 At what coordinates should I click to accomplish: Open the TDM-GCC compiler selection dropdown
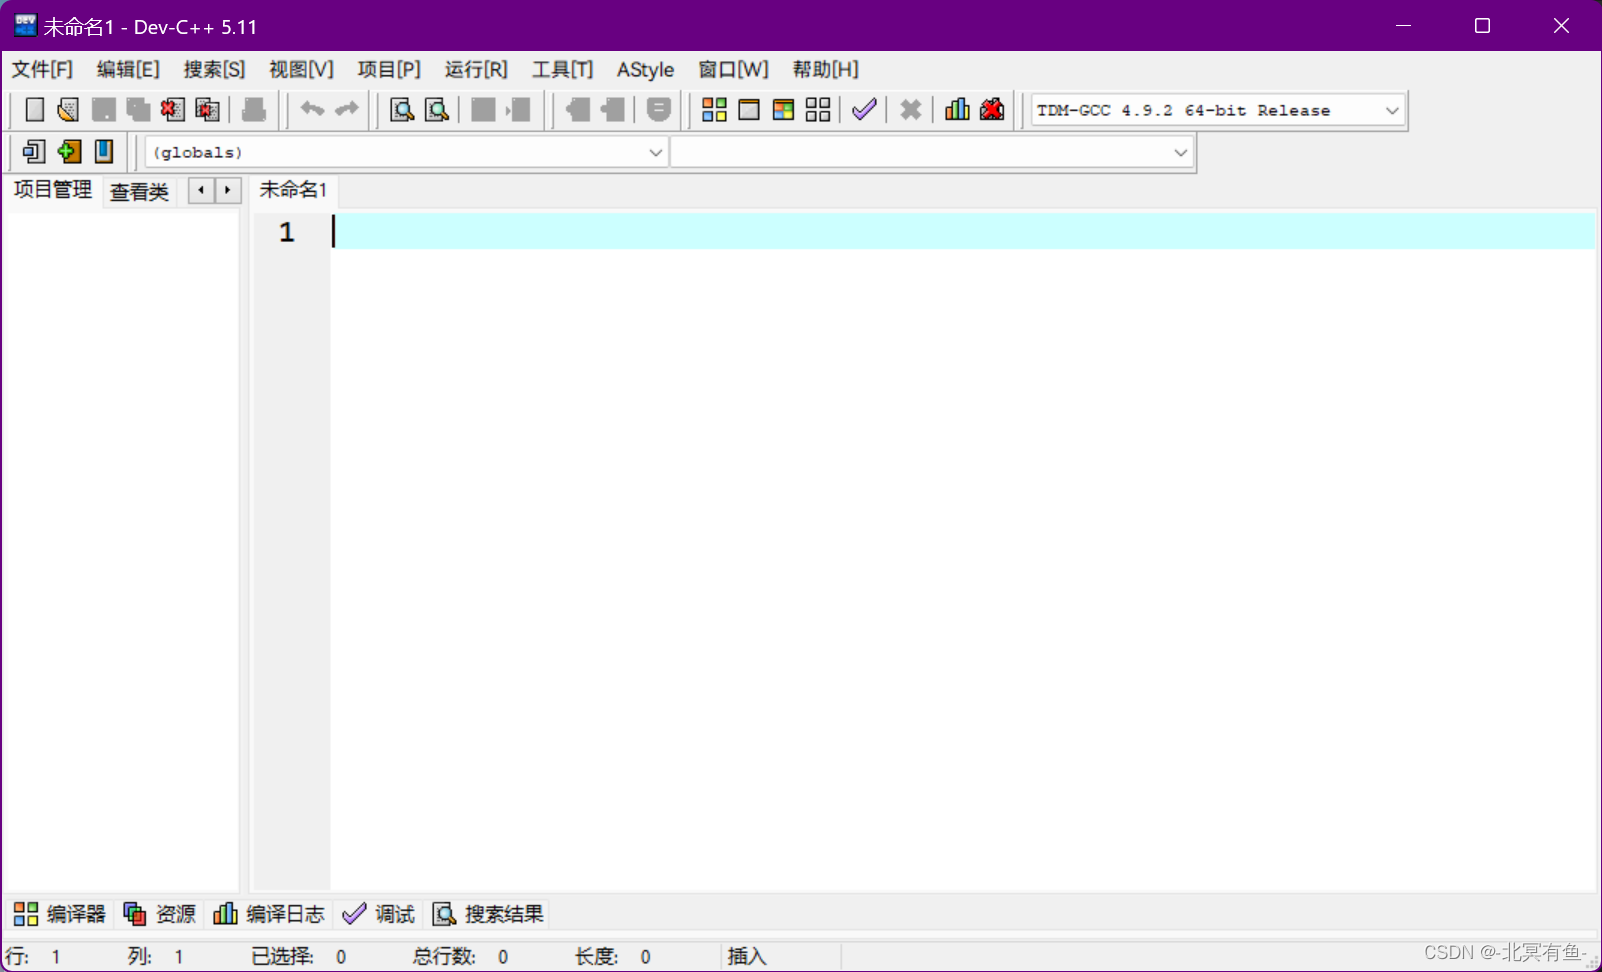[x=1391, y=110]
